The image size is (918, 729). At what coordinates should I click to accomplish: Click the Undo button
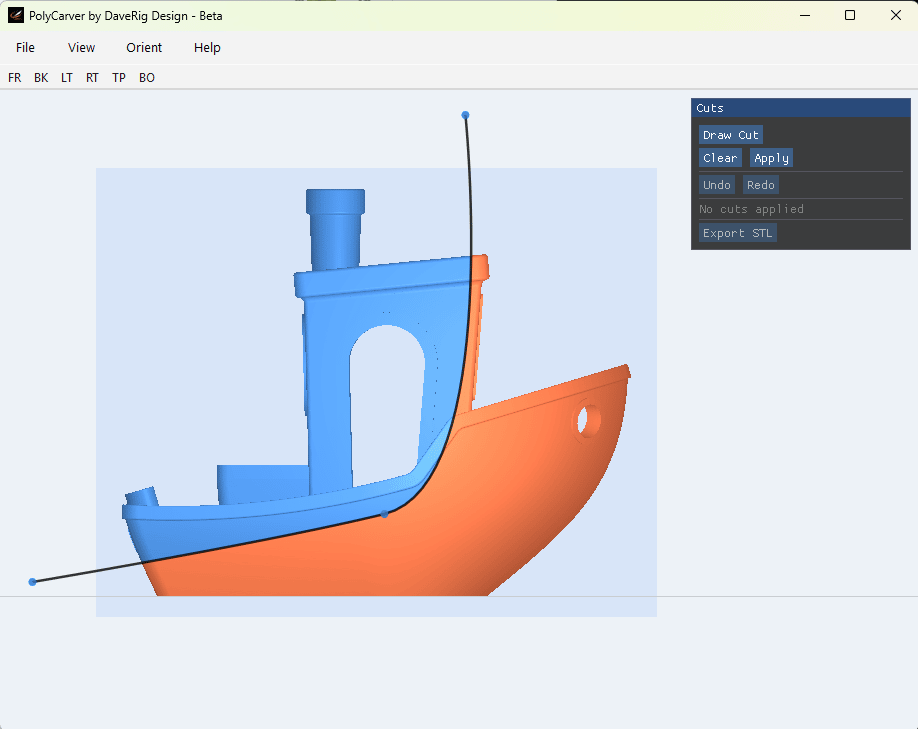[717, 185]
